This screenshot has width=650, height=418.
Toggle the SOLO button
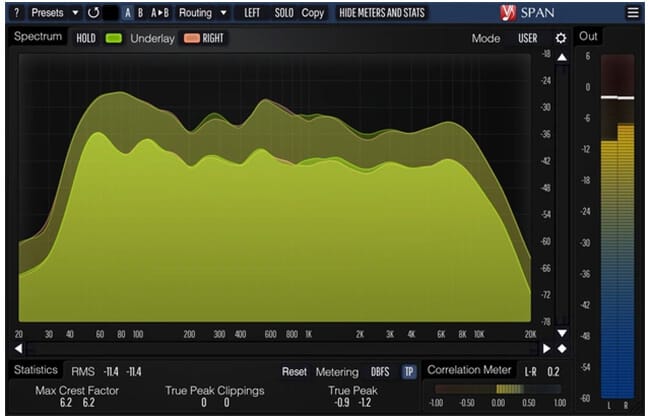[284, 13]
